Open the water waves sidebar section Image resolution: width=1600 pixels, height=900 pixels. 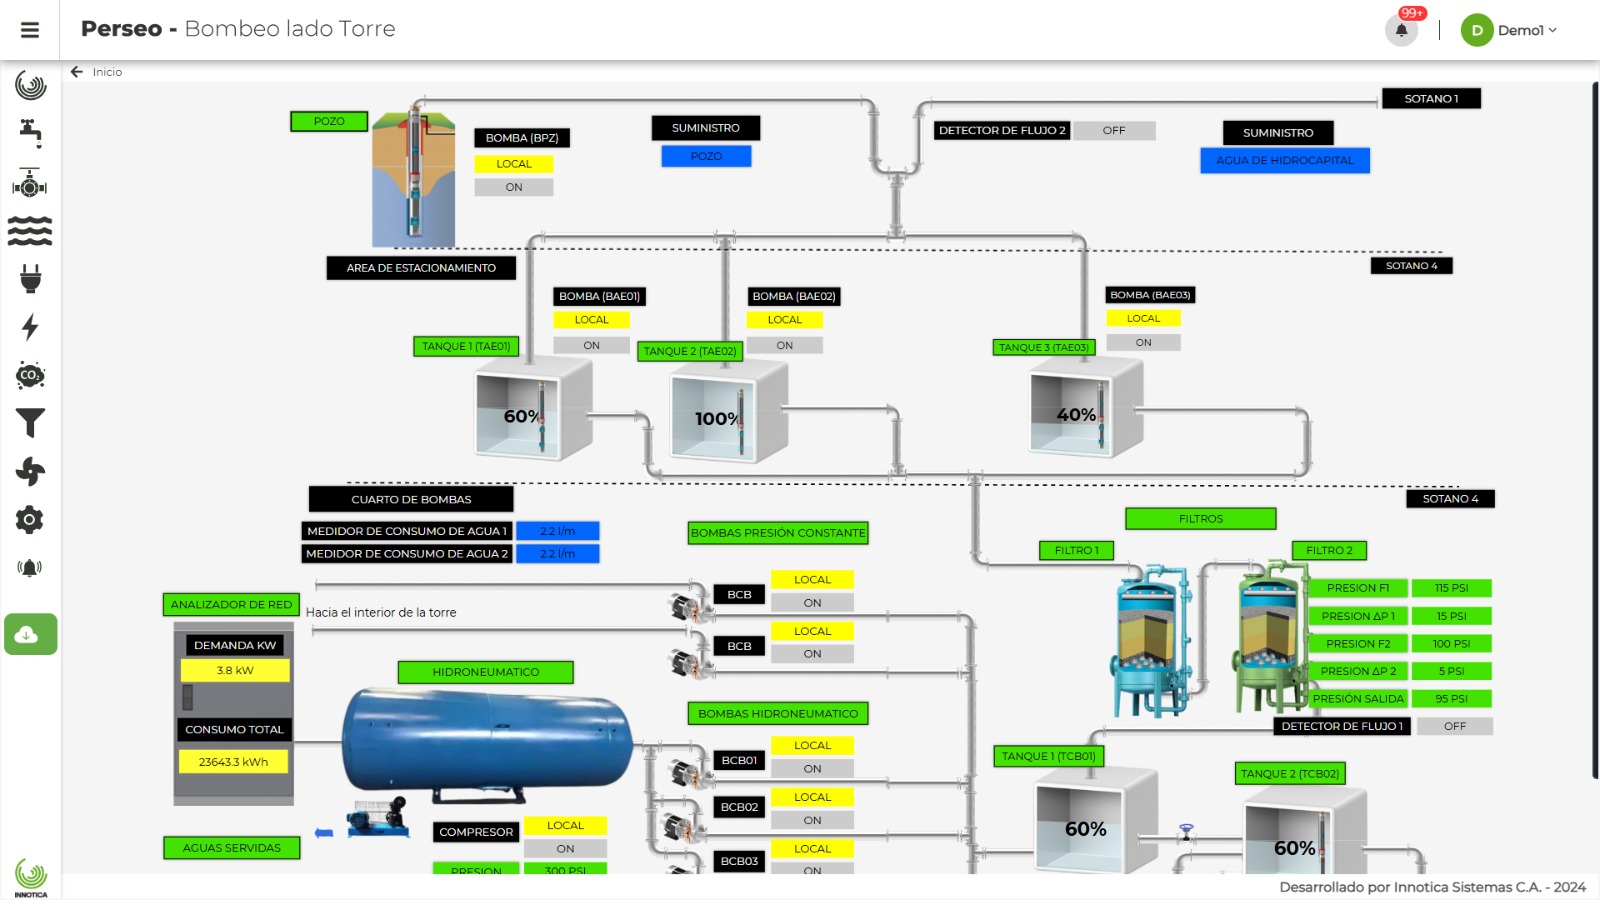tap(30, 231)
